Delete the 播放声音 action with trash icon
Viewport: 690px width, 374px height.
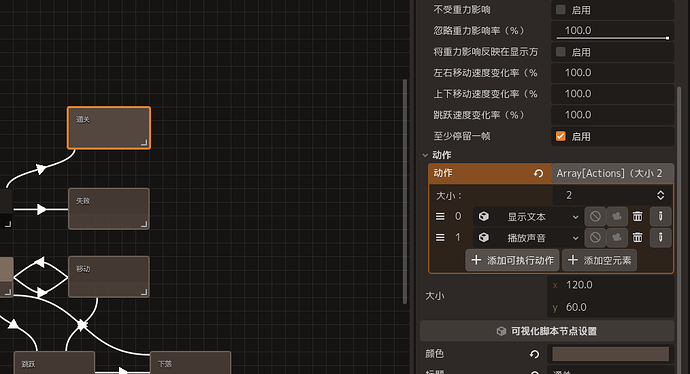point(637,238)
